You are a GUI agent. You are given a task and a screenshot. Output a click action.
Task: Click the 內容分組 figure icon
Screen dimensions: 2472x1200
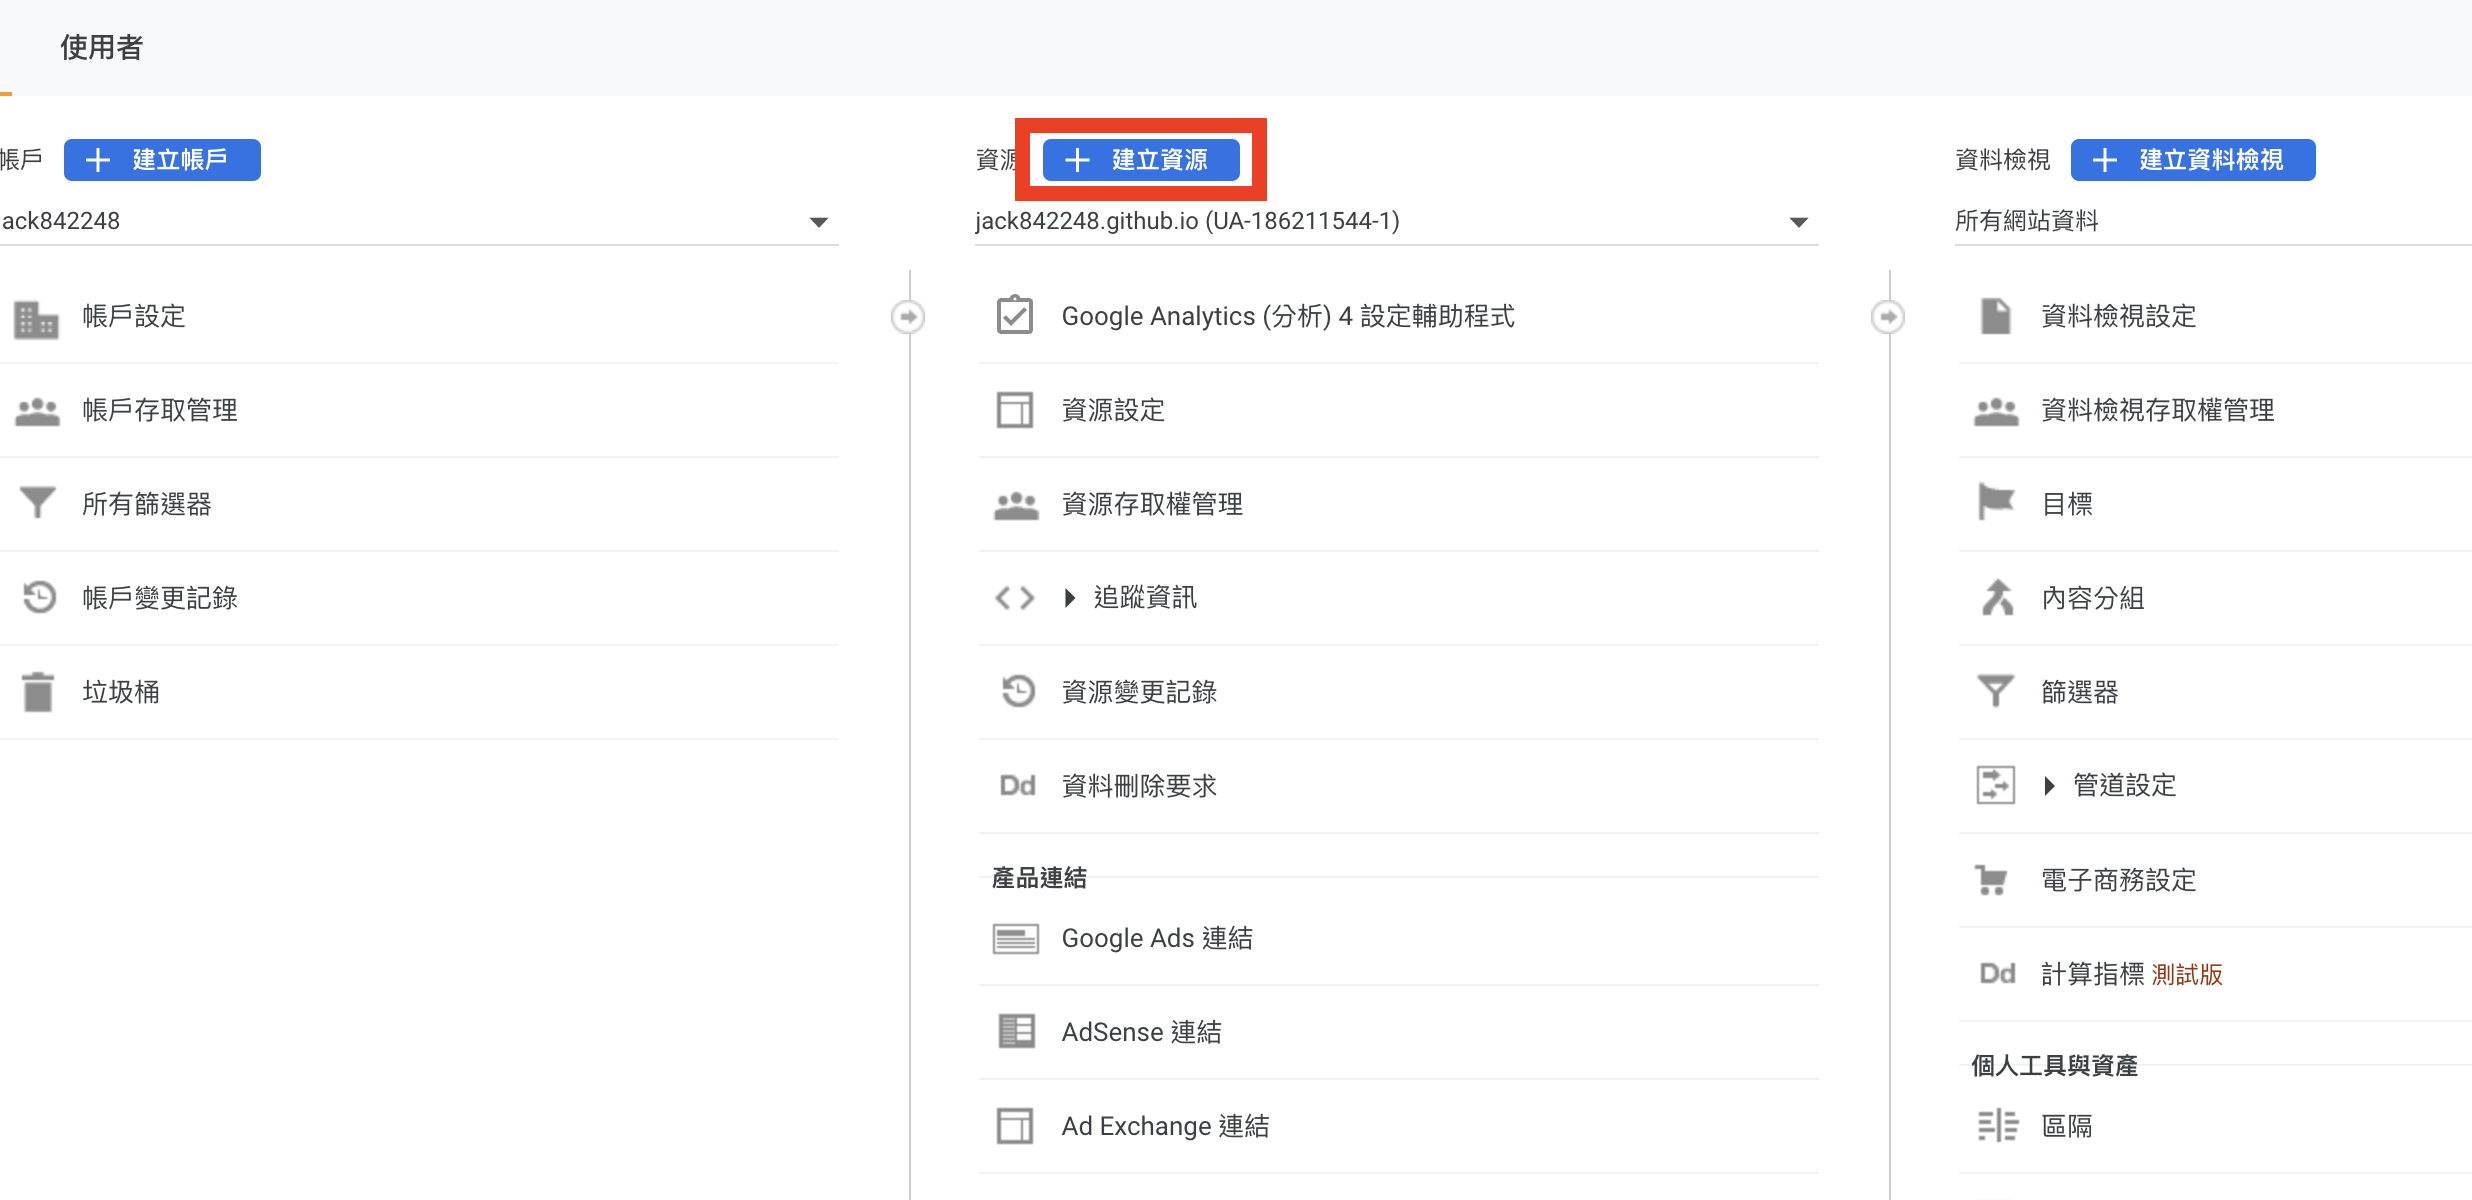pyautogui.click(x=1997, y=597)
